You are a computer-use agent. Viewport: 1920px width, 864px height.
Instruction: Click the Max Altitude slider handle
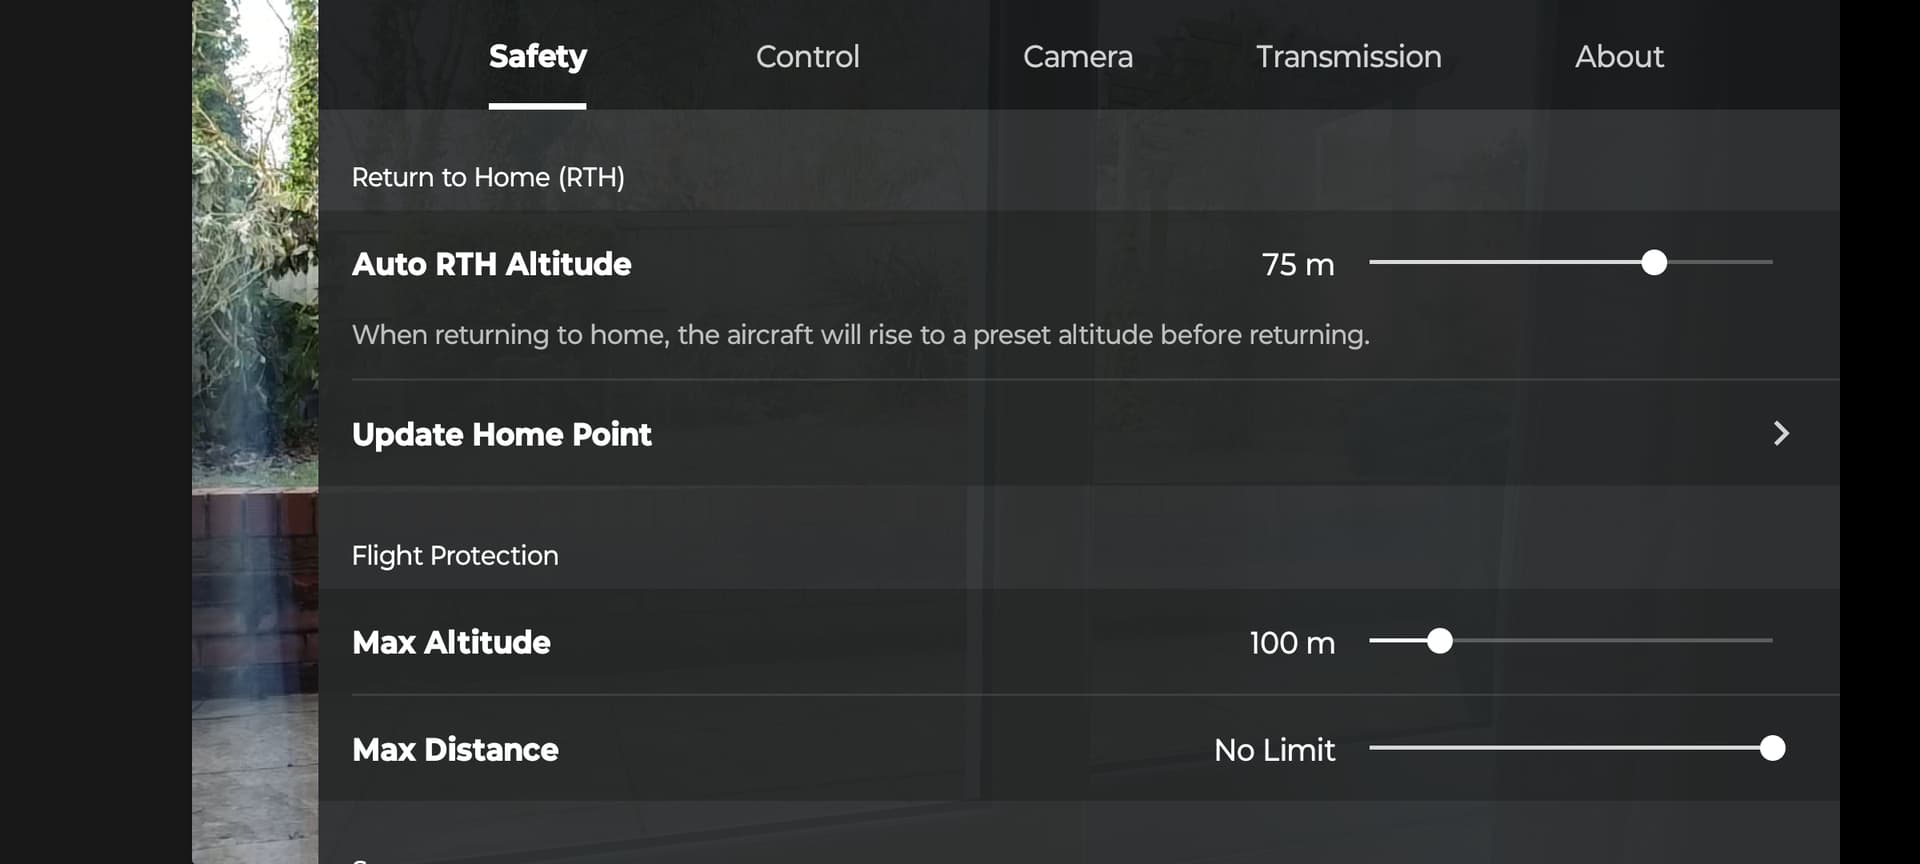tap(1439, 641)
